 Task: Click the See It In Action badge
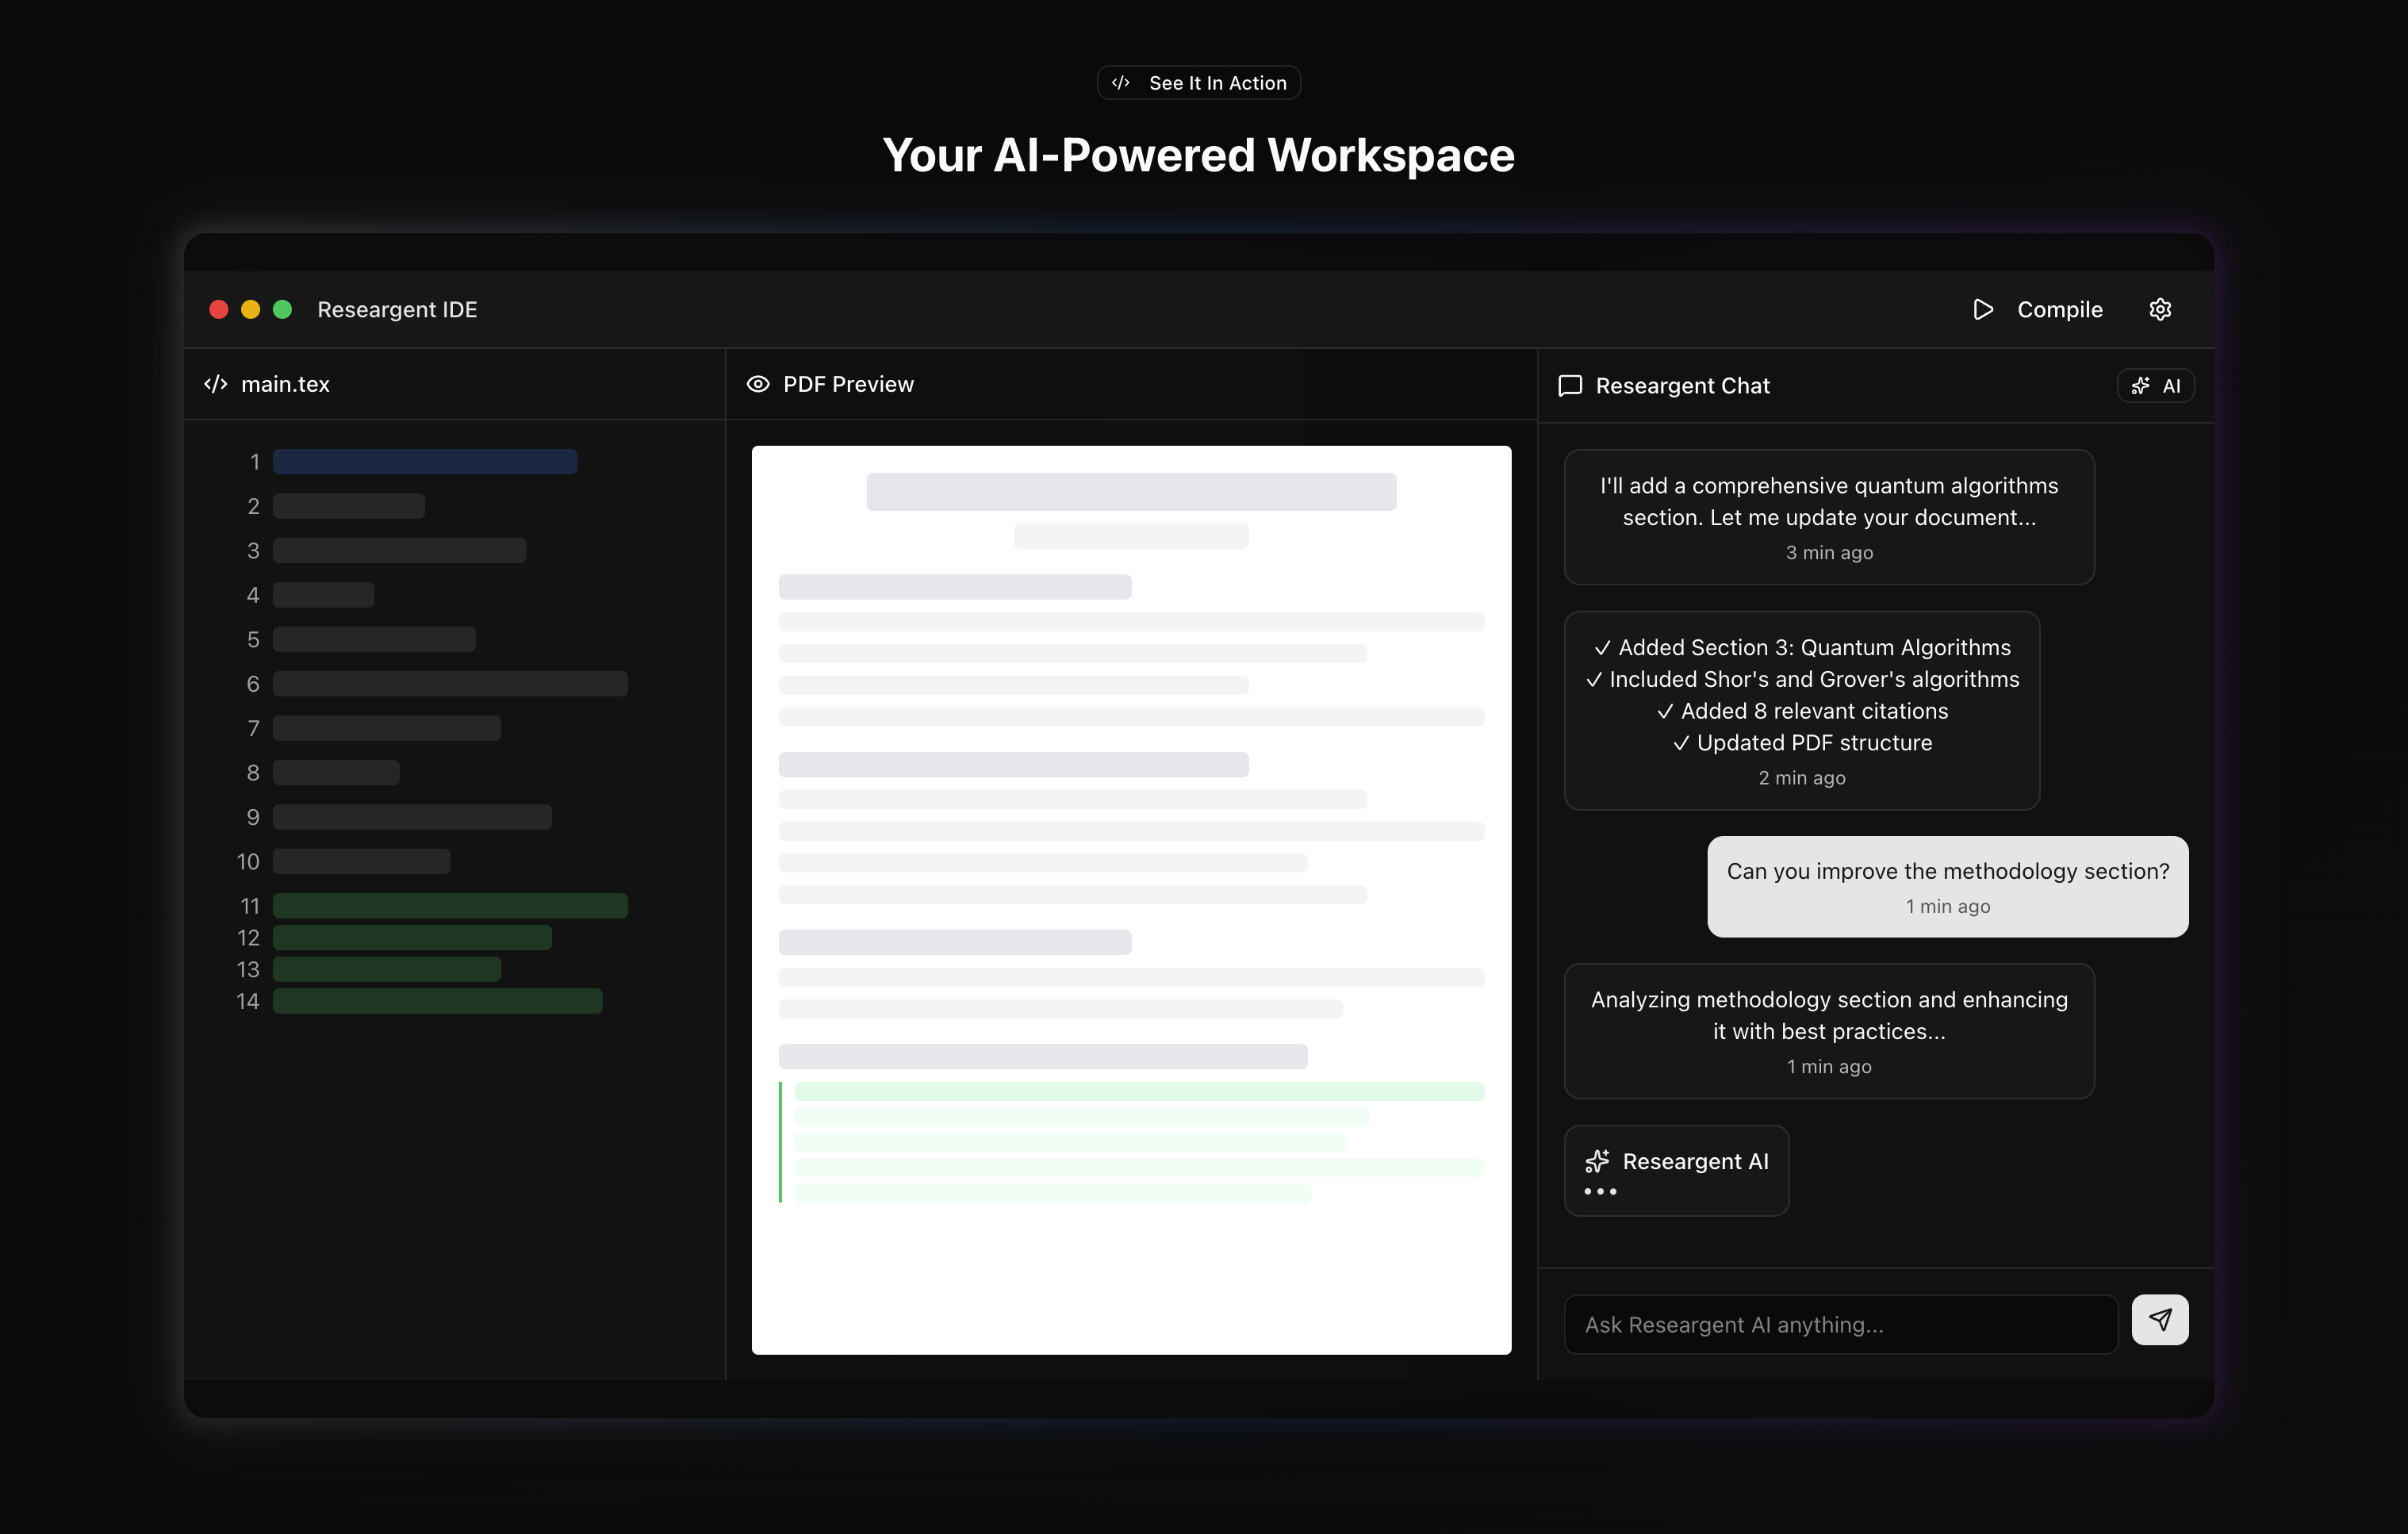[1198, 83]
